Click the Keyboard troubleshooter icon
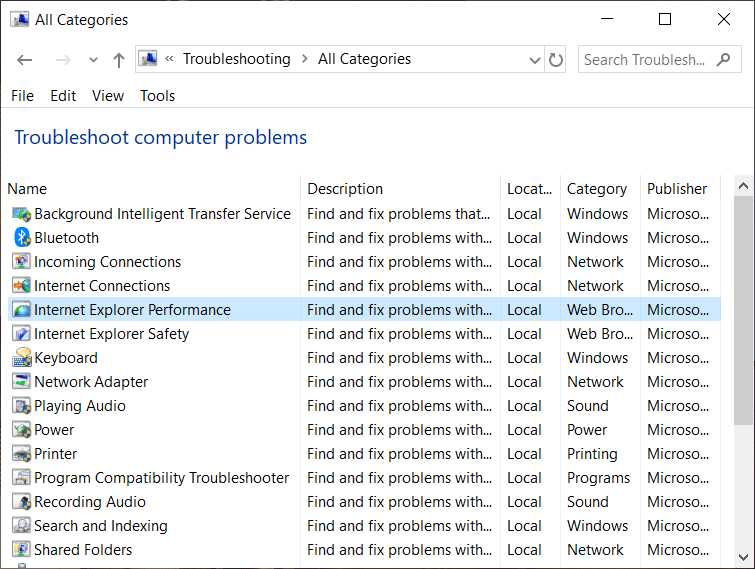This screenshot has height=569, width=755. click(22, 358)
